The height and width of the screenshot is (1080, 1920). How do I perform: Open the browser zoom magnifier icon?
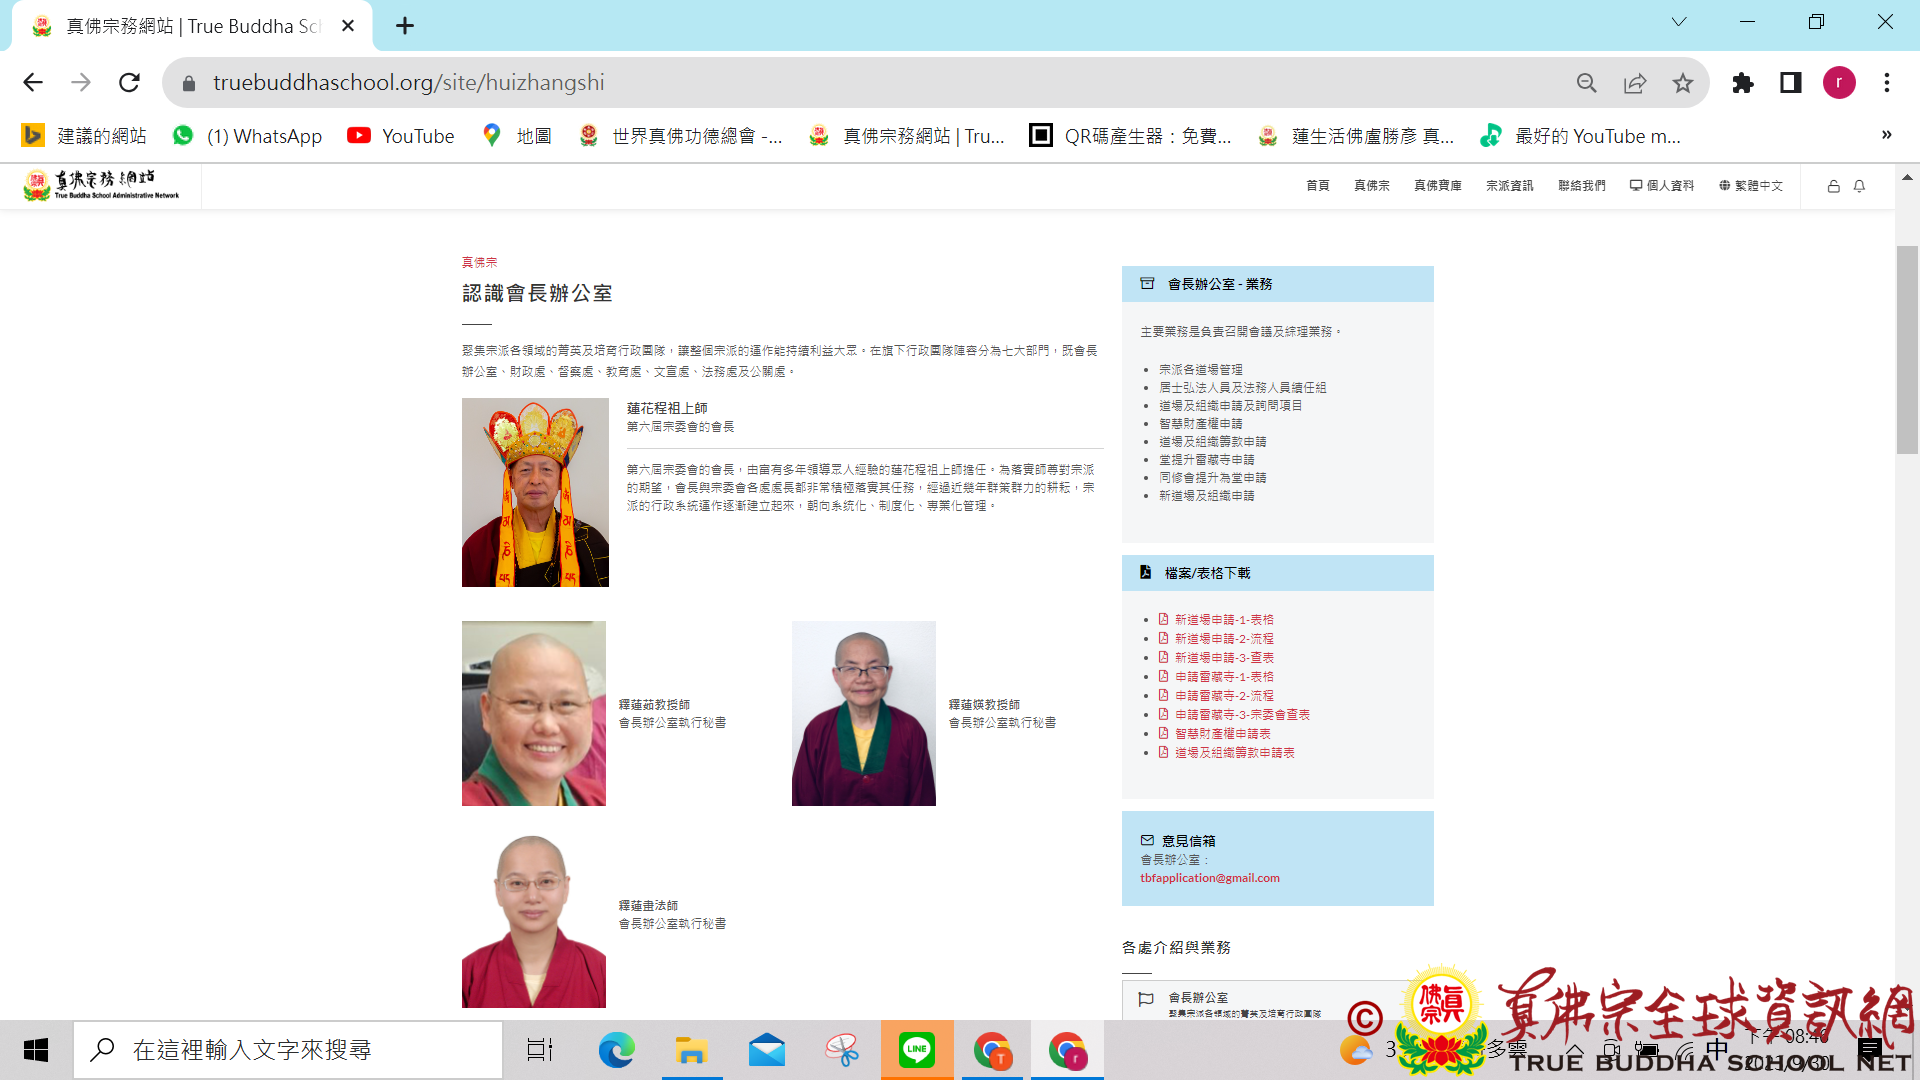click(1587, 83)
